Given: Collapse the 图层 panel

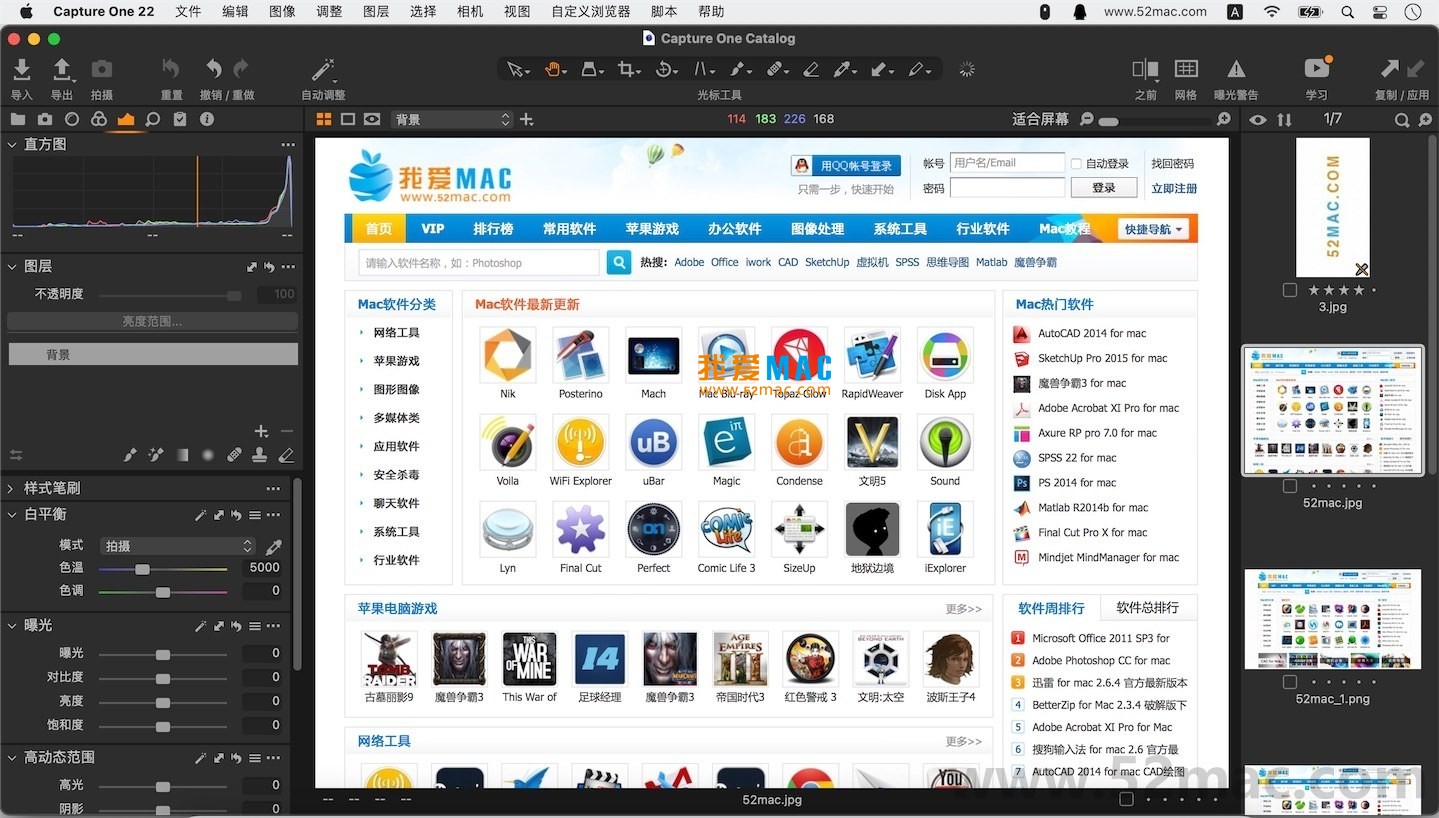Looking at the screenshot, I should point(12,266).
